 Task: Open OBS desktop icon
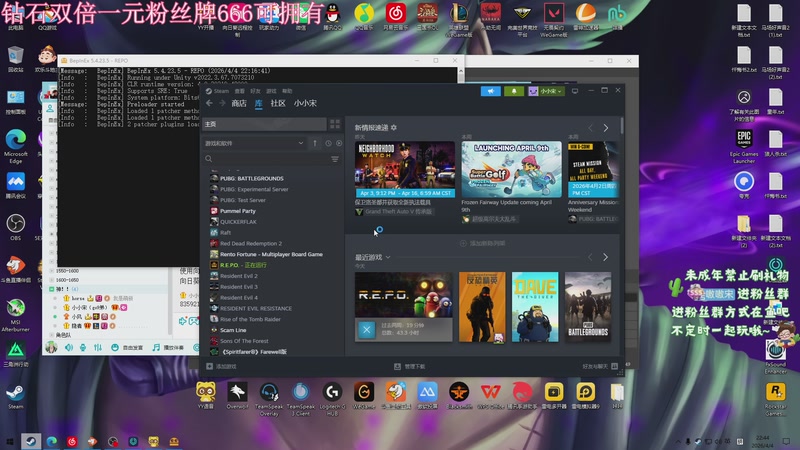pos(15,227)
